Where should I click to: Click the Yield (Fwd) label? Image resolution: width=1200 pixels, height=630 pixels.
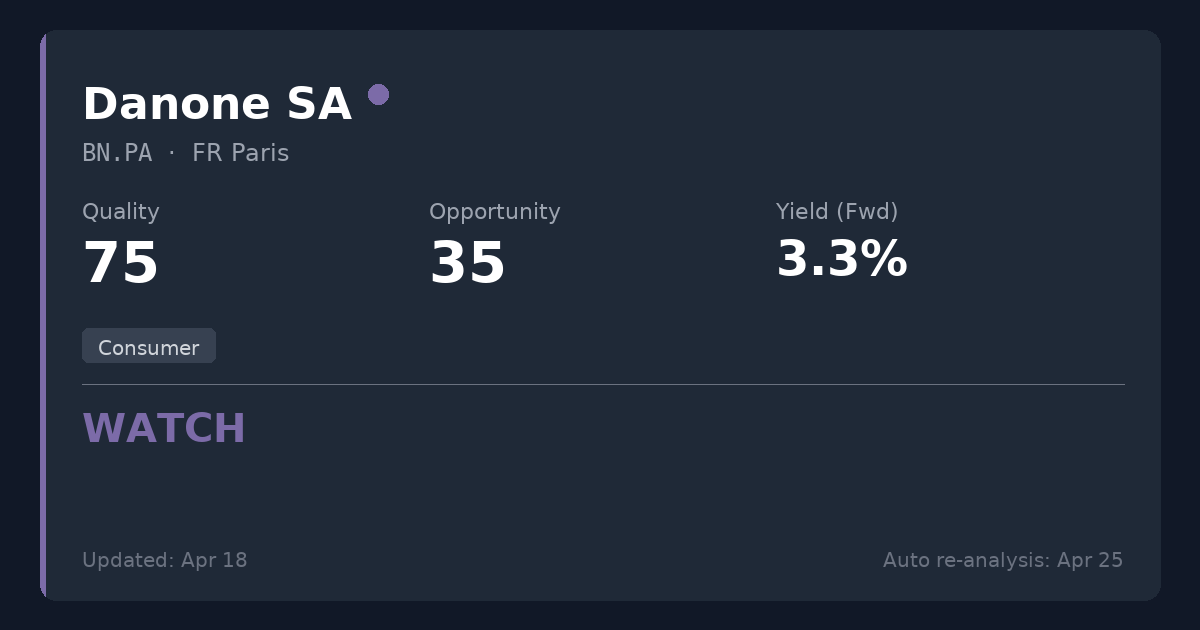coord(837,212)
